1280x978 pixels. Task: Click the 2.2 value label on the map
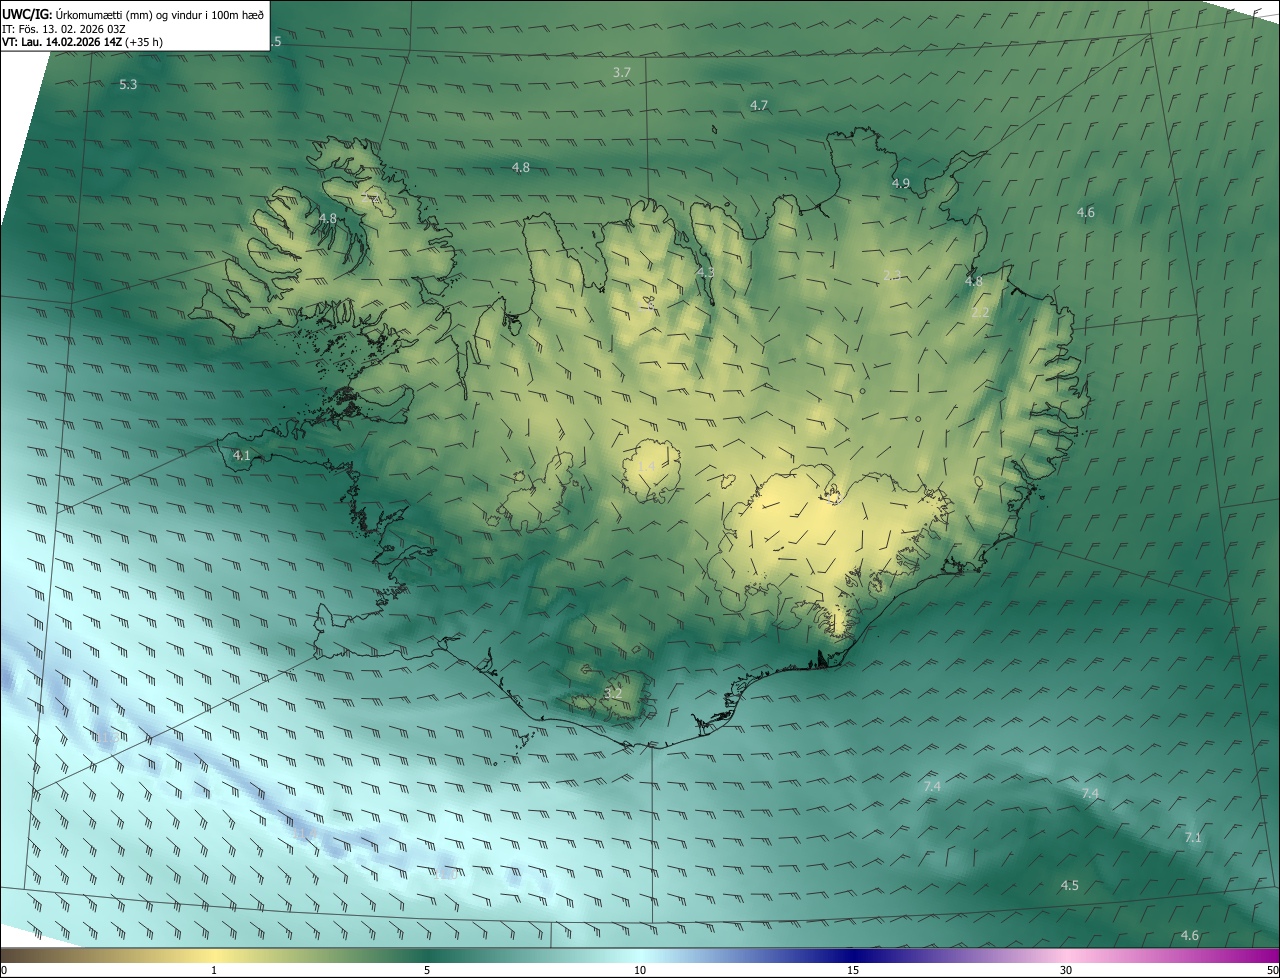click(x=980, y=312)
